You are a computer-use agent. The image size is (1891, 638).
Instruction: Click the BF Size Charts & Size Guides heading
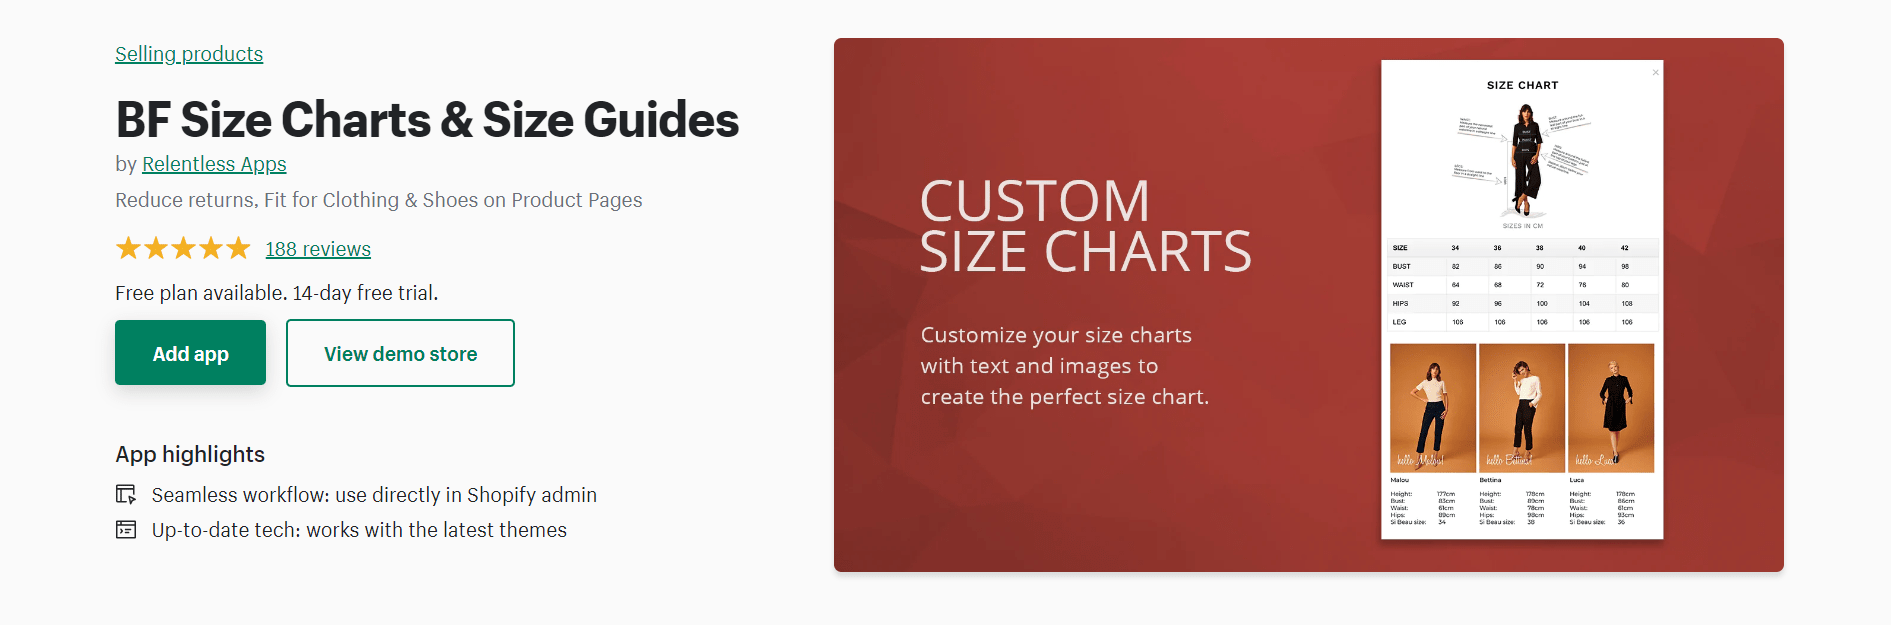427,120
